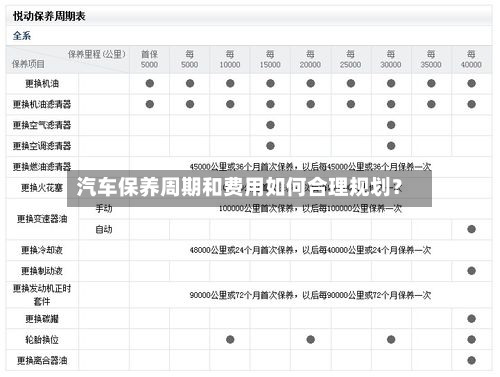Screen dimensions: 500x377
Task: Click the 更换离合器油 row label
Action: [42, 361]
